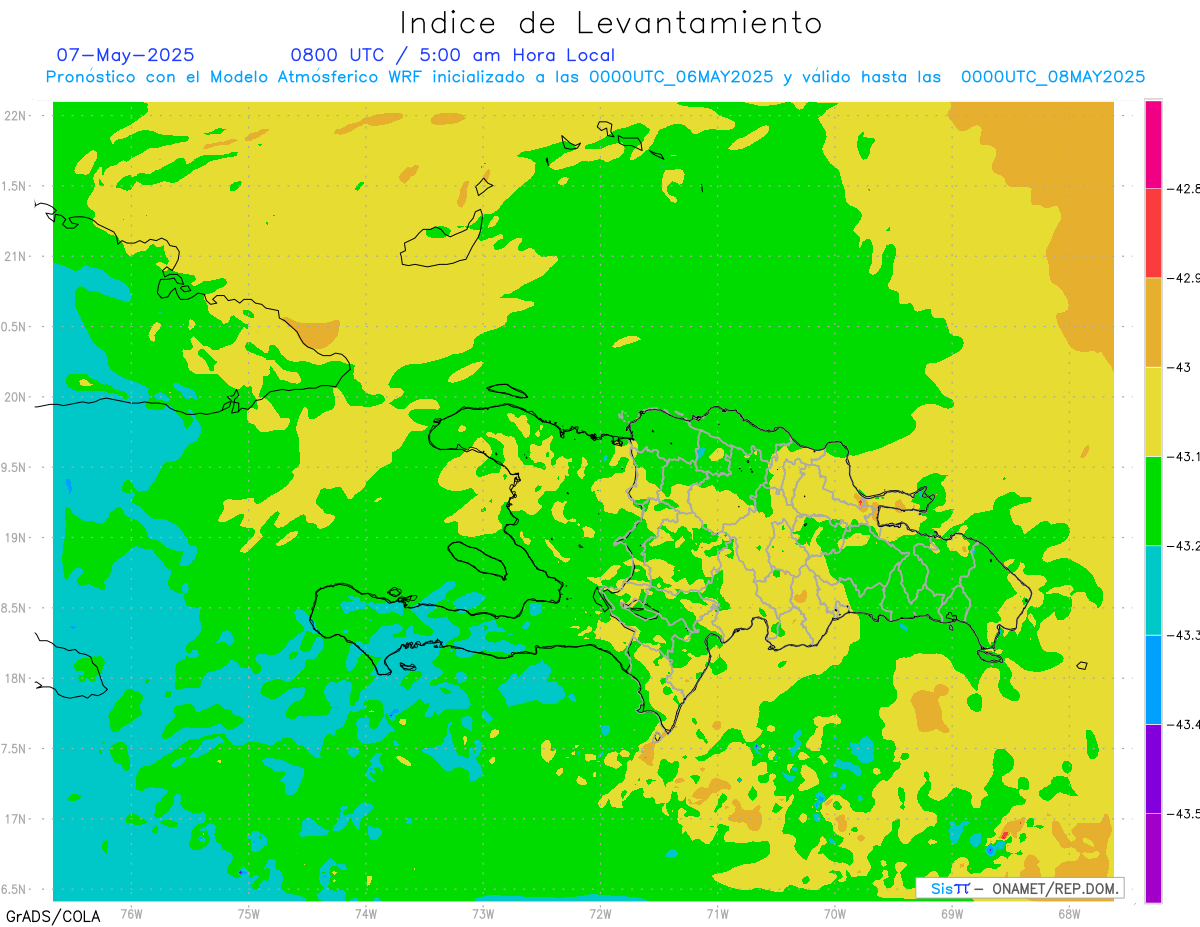Click the 6.5N latitude label

pos(14,889)
